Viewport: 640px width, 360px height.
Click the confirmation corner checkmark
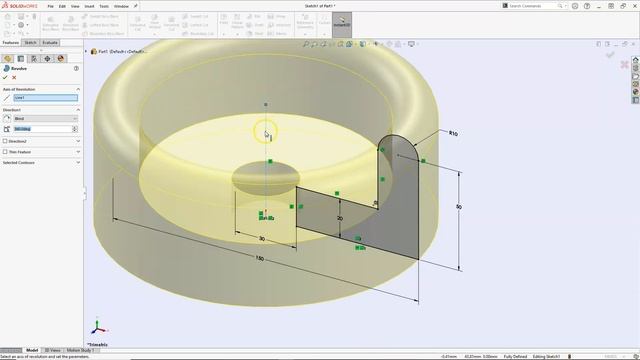coord(610,54)
